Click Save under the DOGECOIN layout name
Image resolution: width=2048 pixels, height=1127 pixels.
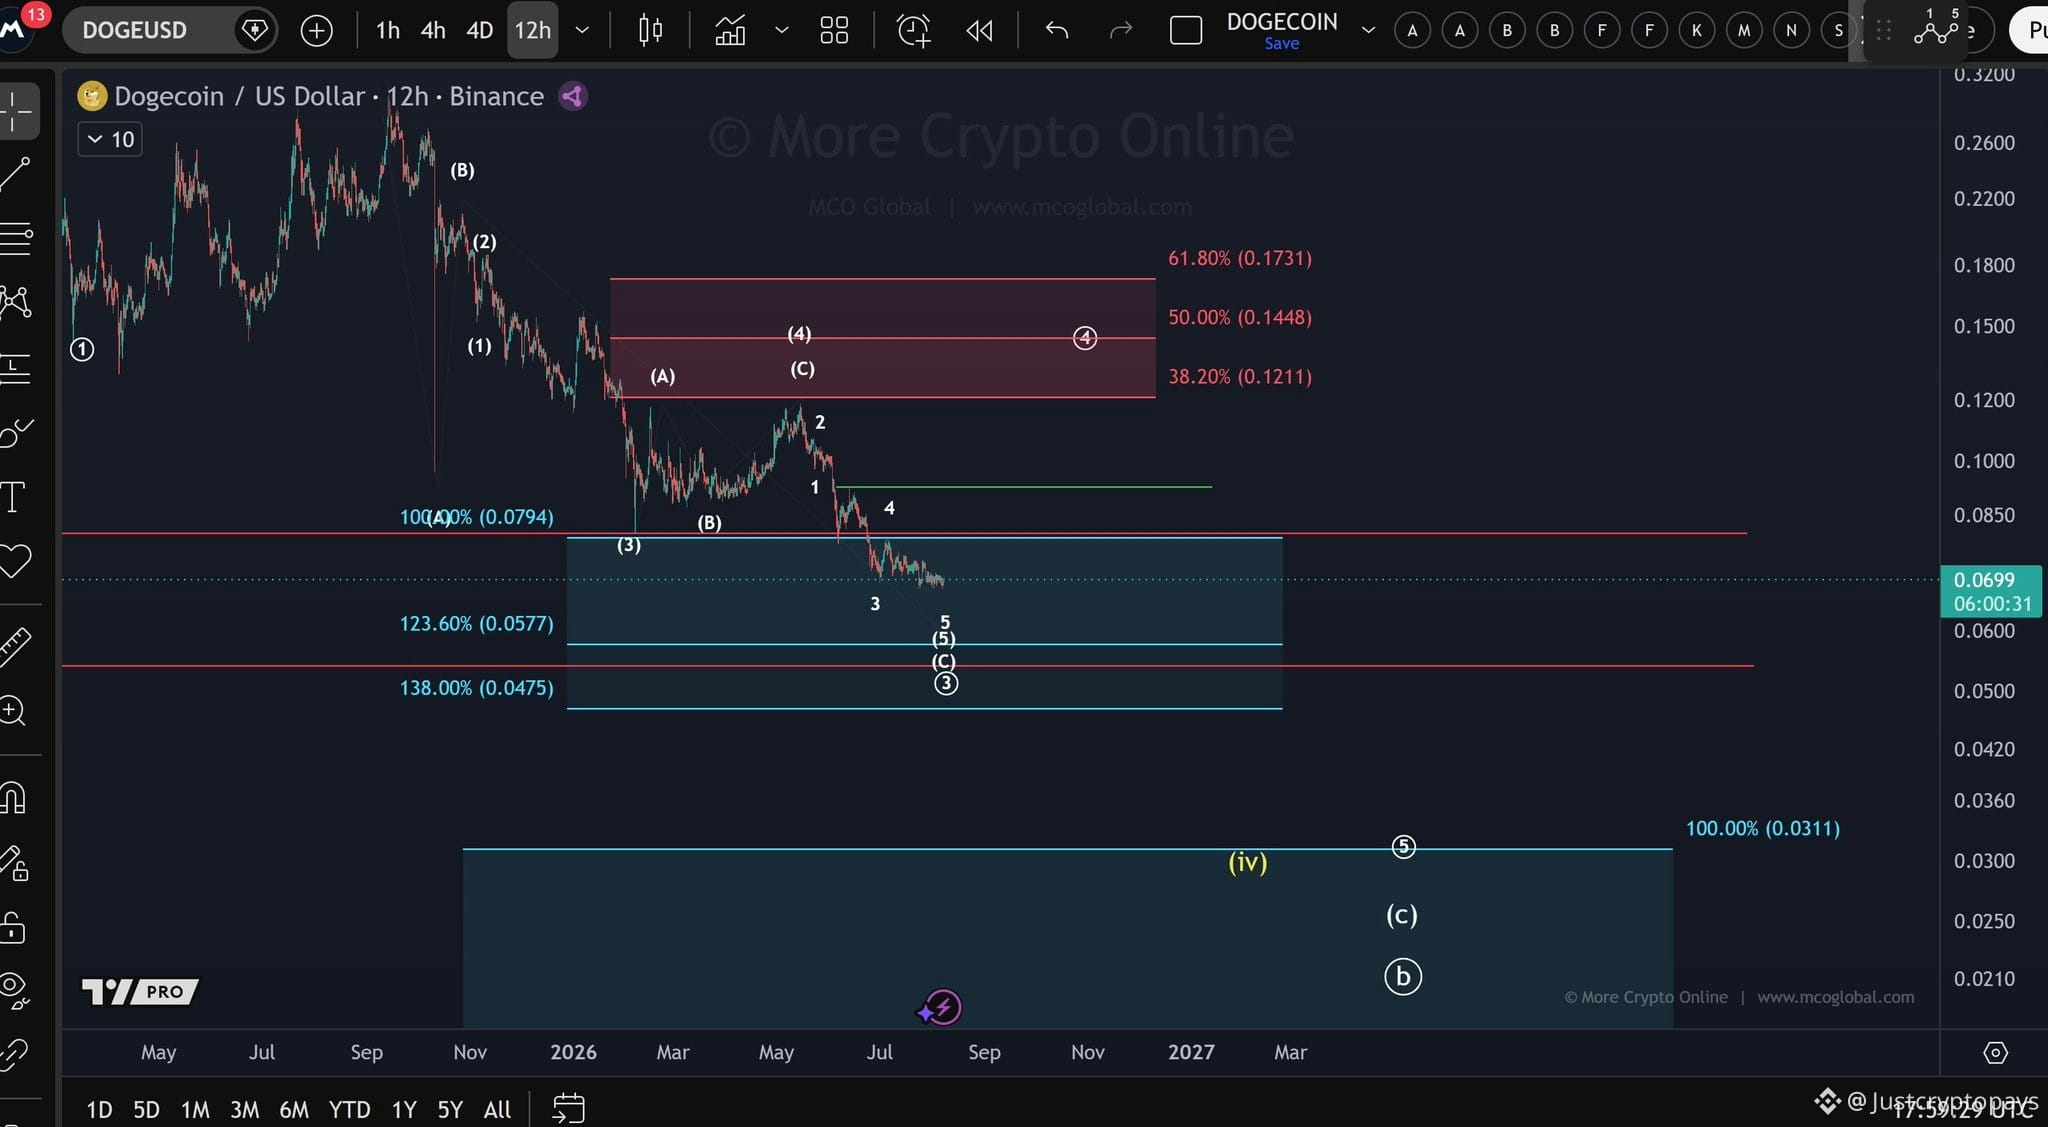(1282, 43)
